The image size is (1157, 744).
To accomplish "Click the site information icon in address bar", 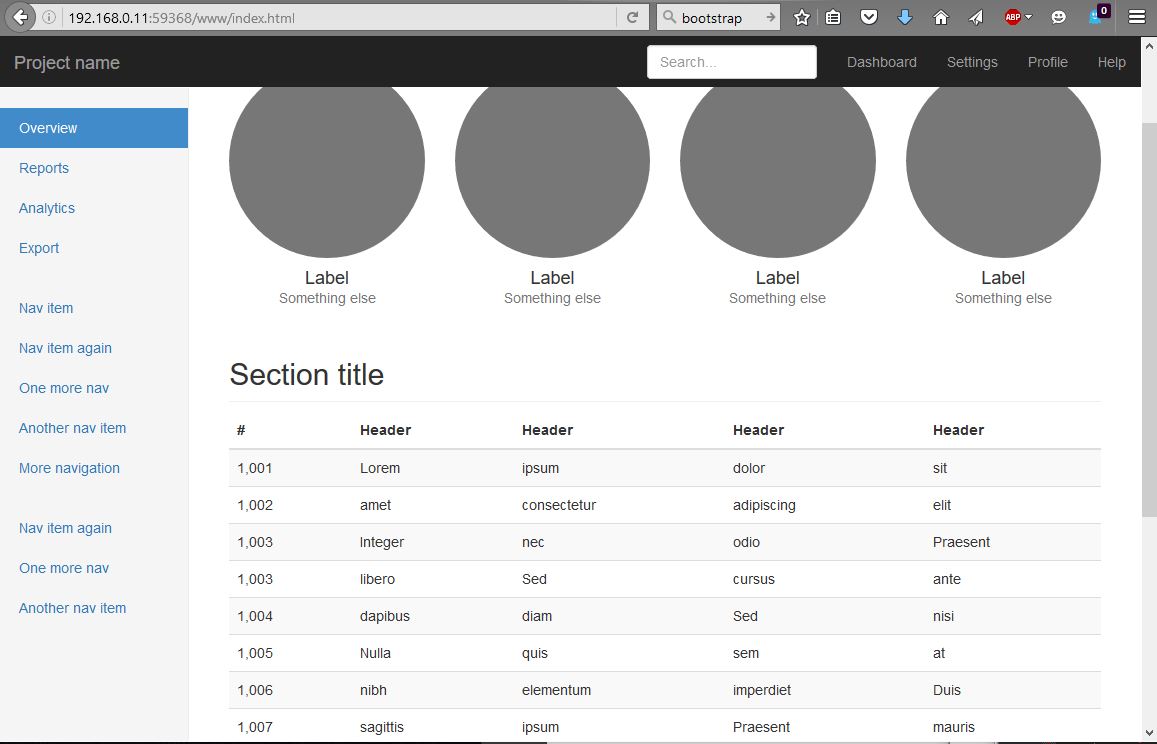I will click(50, 18).
